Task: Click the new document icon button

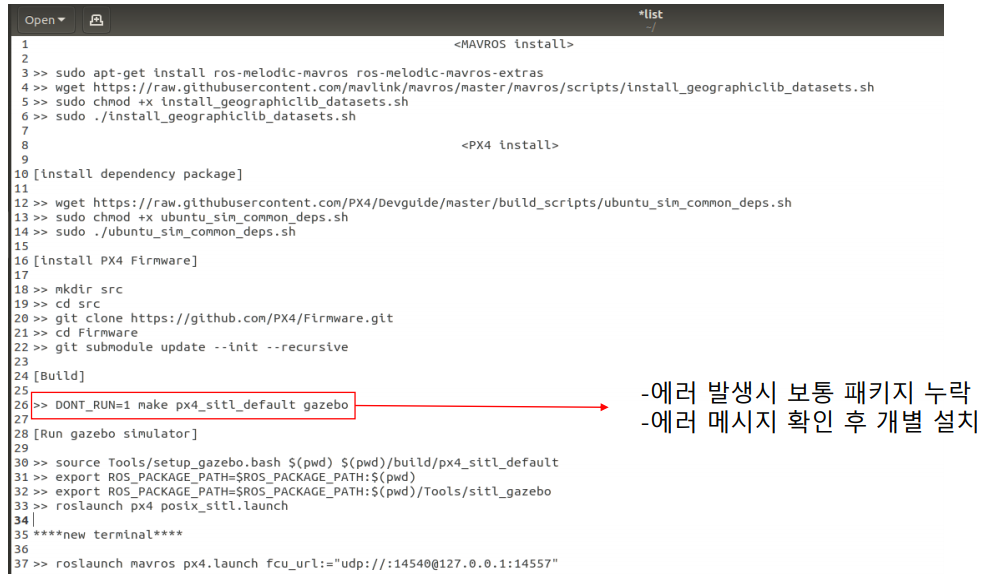Action: 96,20
